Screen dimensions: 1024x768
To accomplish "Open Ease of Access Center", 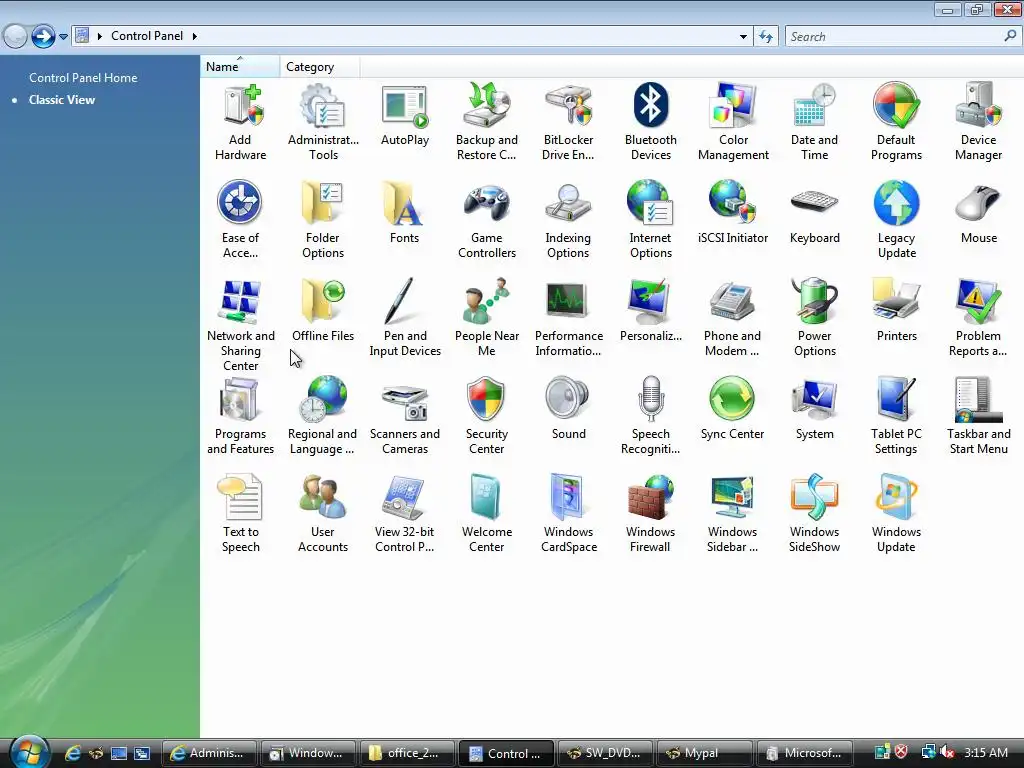I will [240, 220].
